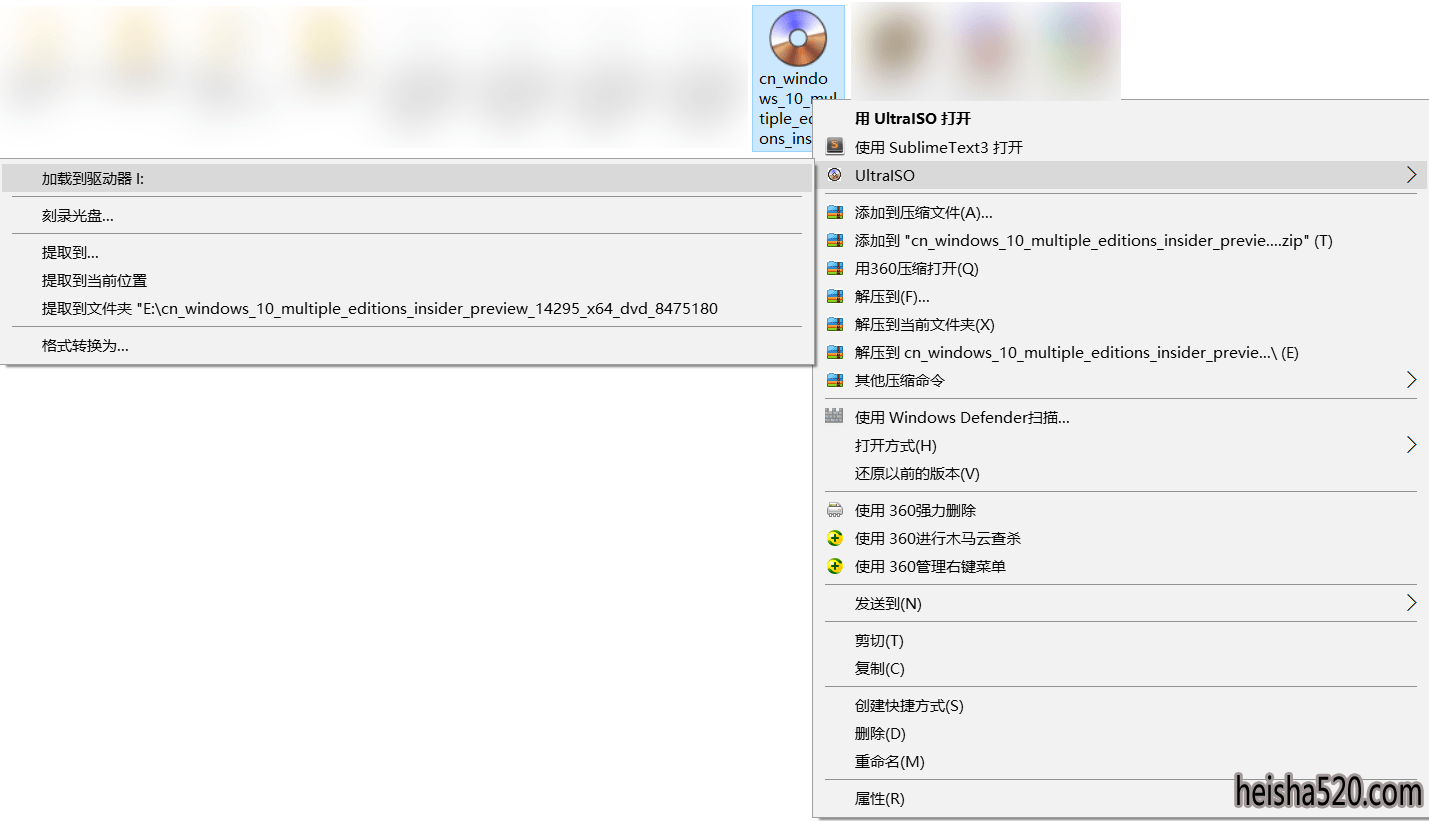Click the zip icon beside 用360压缩打开(Q)
This screenshot has width=1429, height=821.
pos(835,268)
